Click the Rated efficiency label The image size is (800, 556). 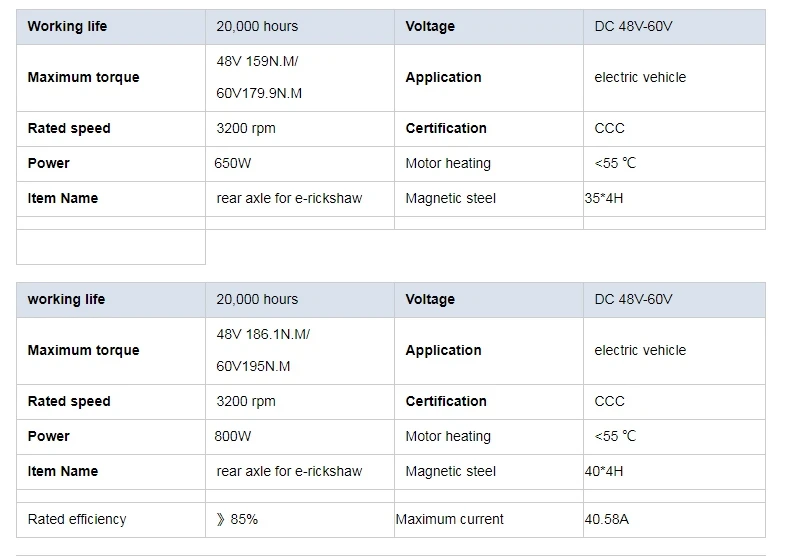pyautogui.click(x=77, y=519)
